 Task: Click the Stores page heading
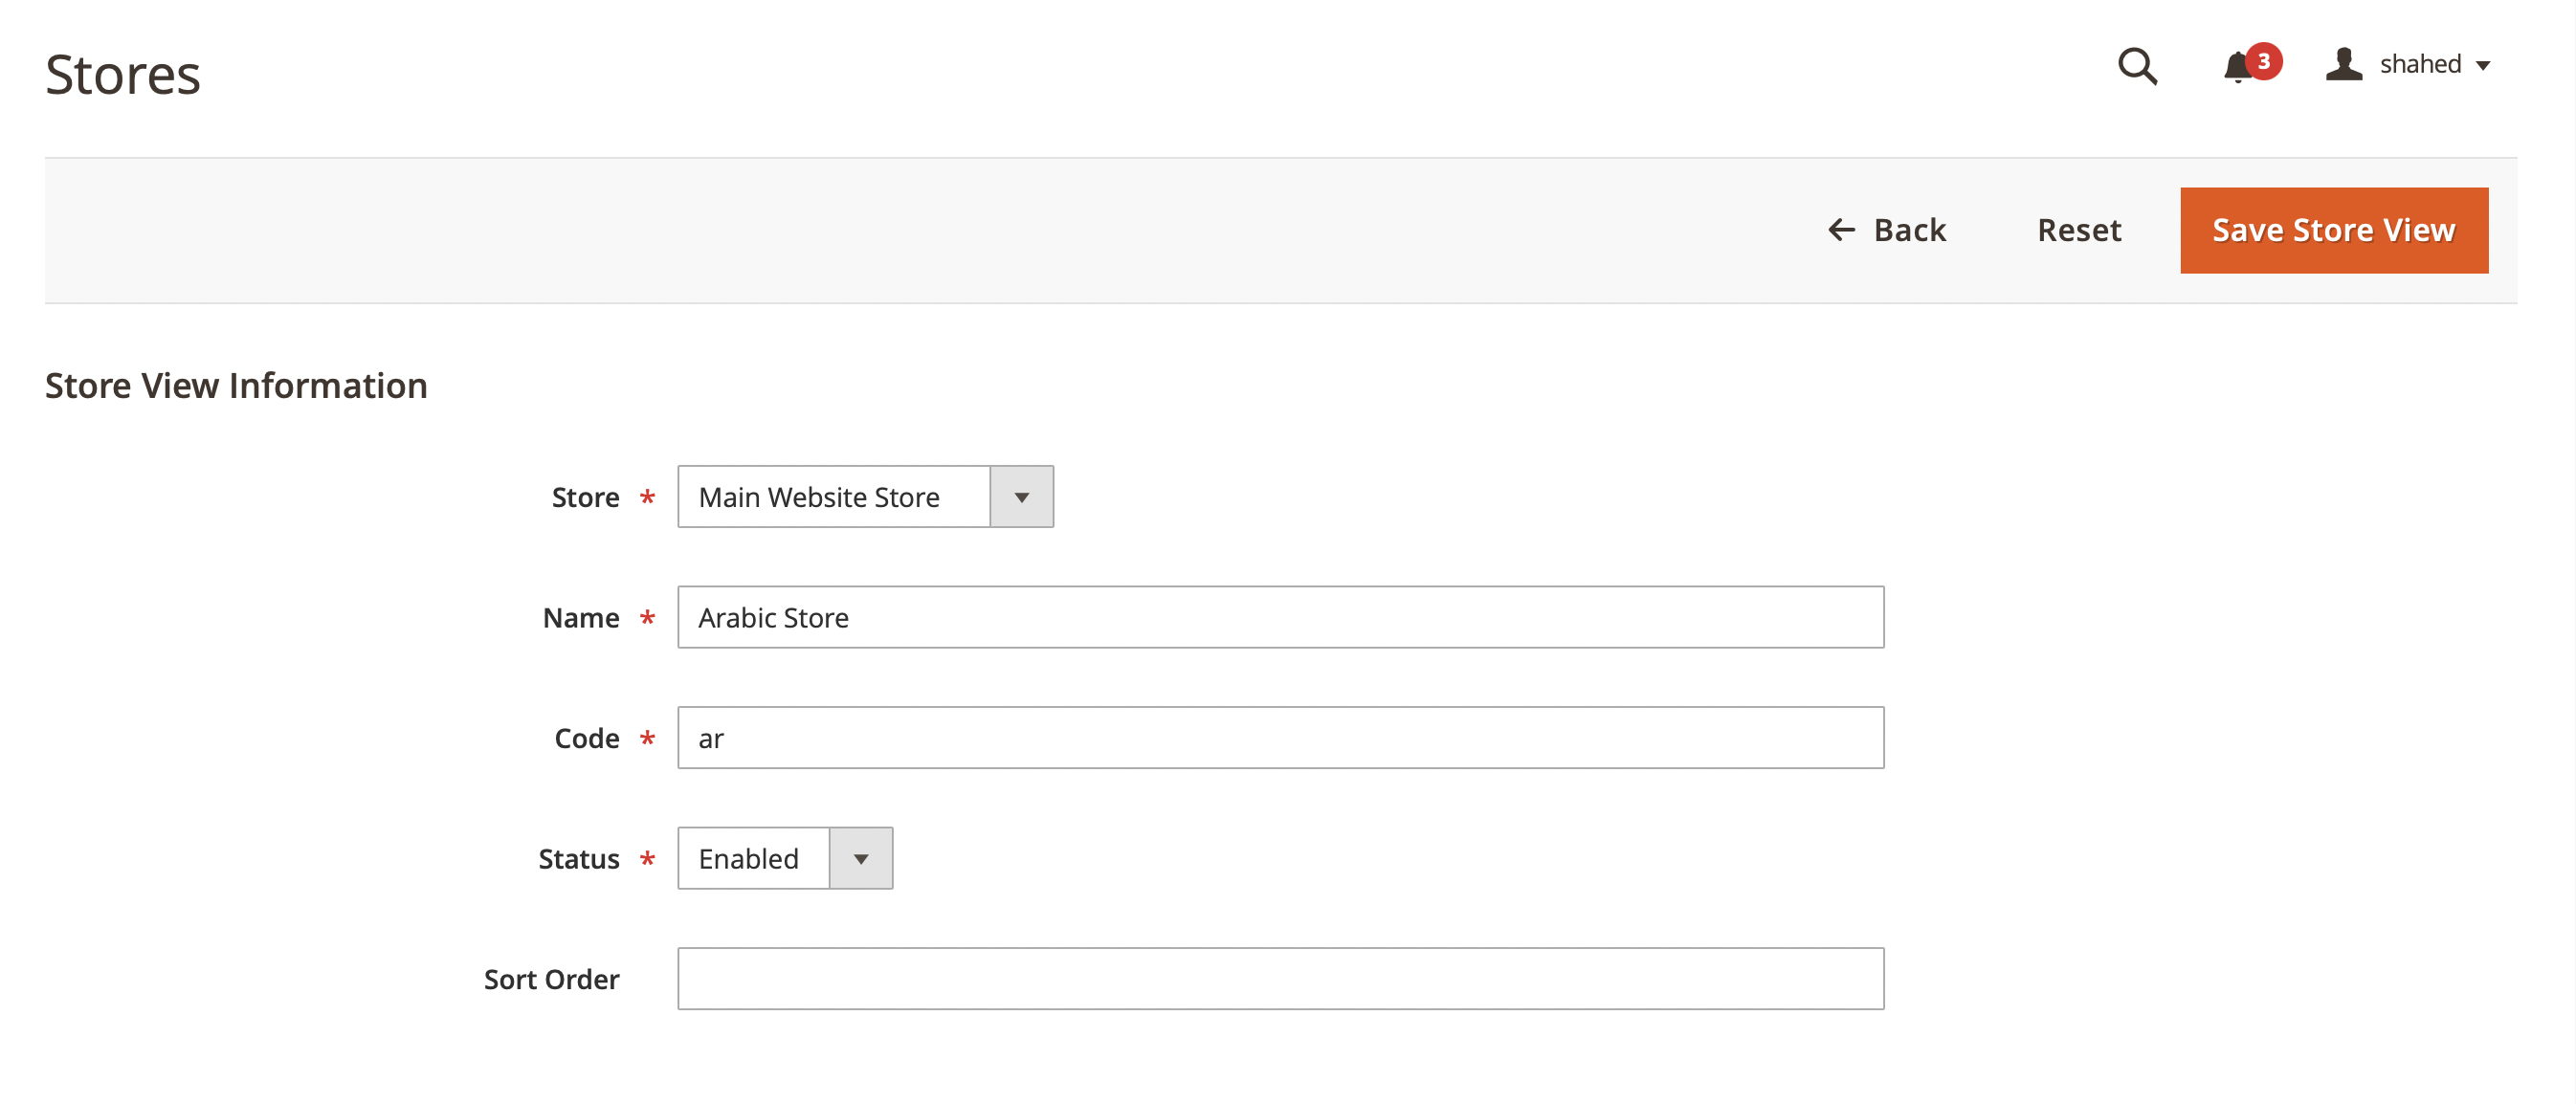click(122, 72)
